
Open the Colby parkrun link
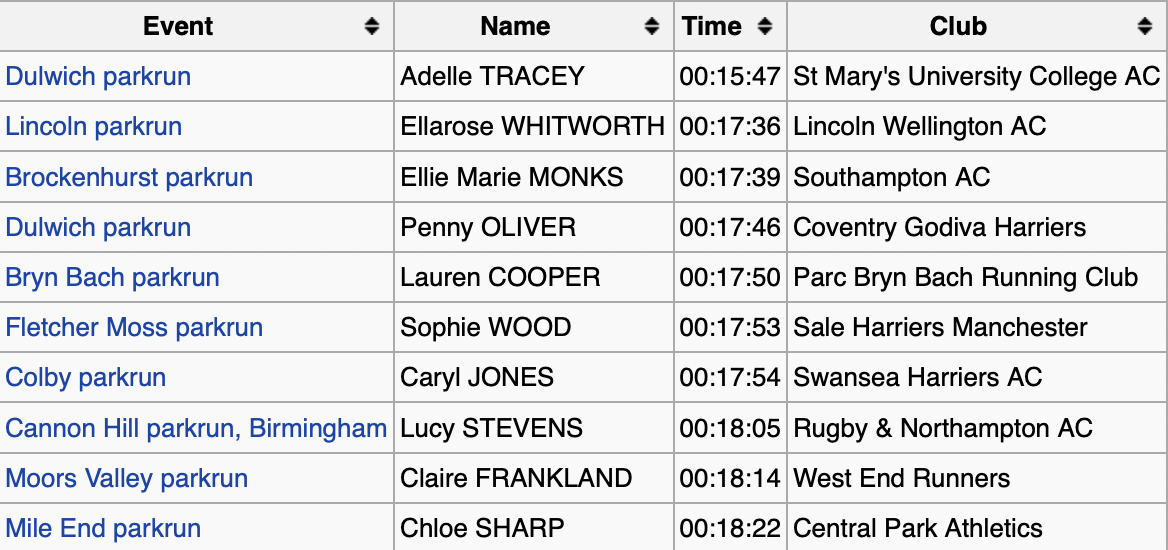(86, 377)
